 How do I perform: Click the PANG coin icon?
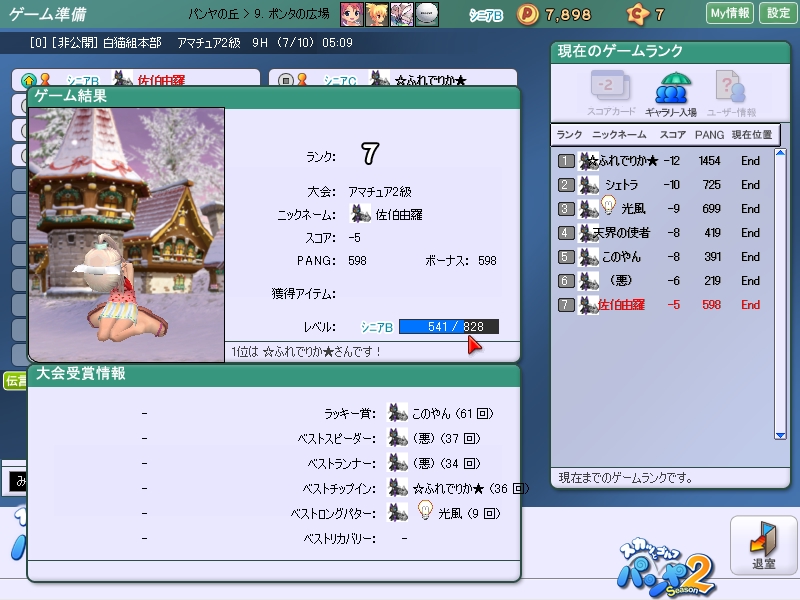[x=528, y=14]
